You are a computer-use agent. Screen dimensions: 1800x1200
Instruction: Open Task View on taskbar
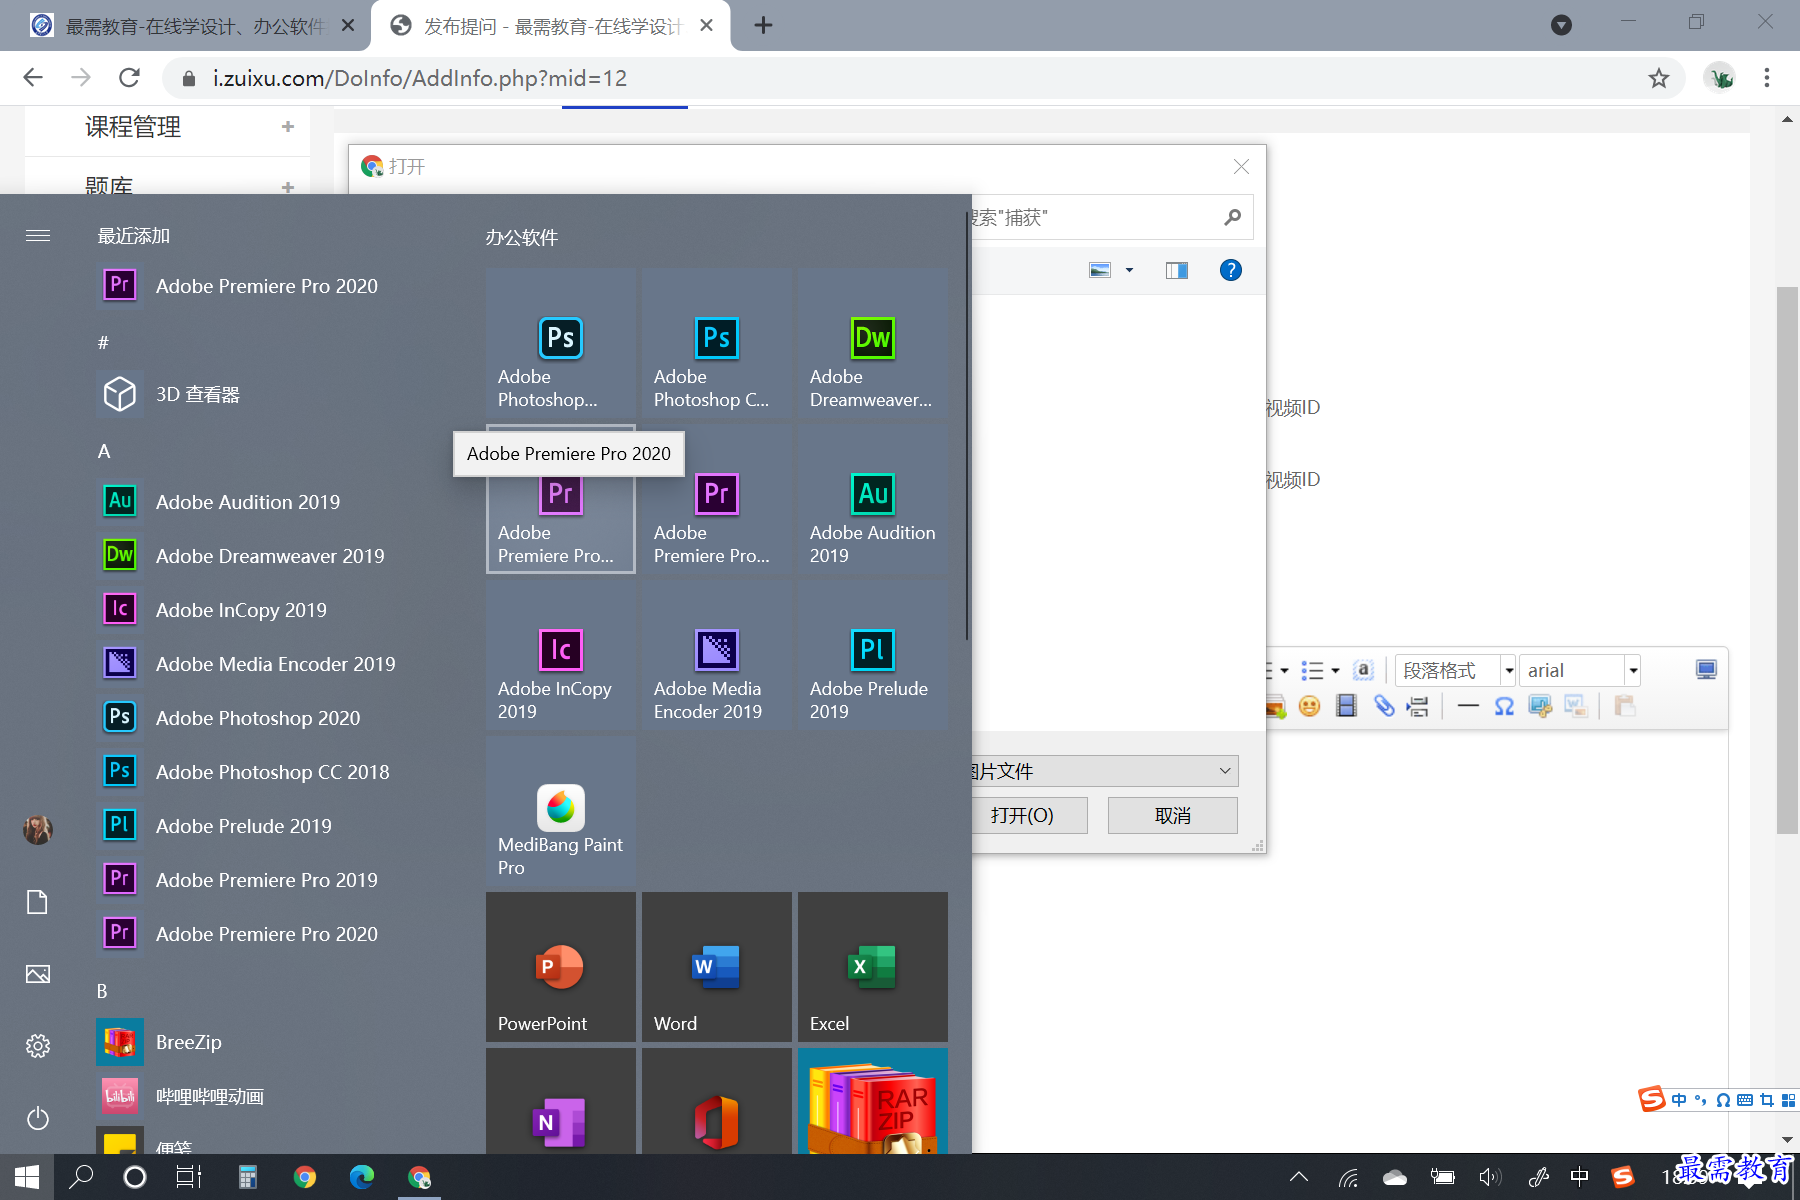tap(189, 1177)
